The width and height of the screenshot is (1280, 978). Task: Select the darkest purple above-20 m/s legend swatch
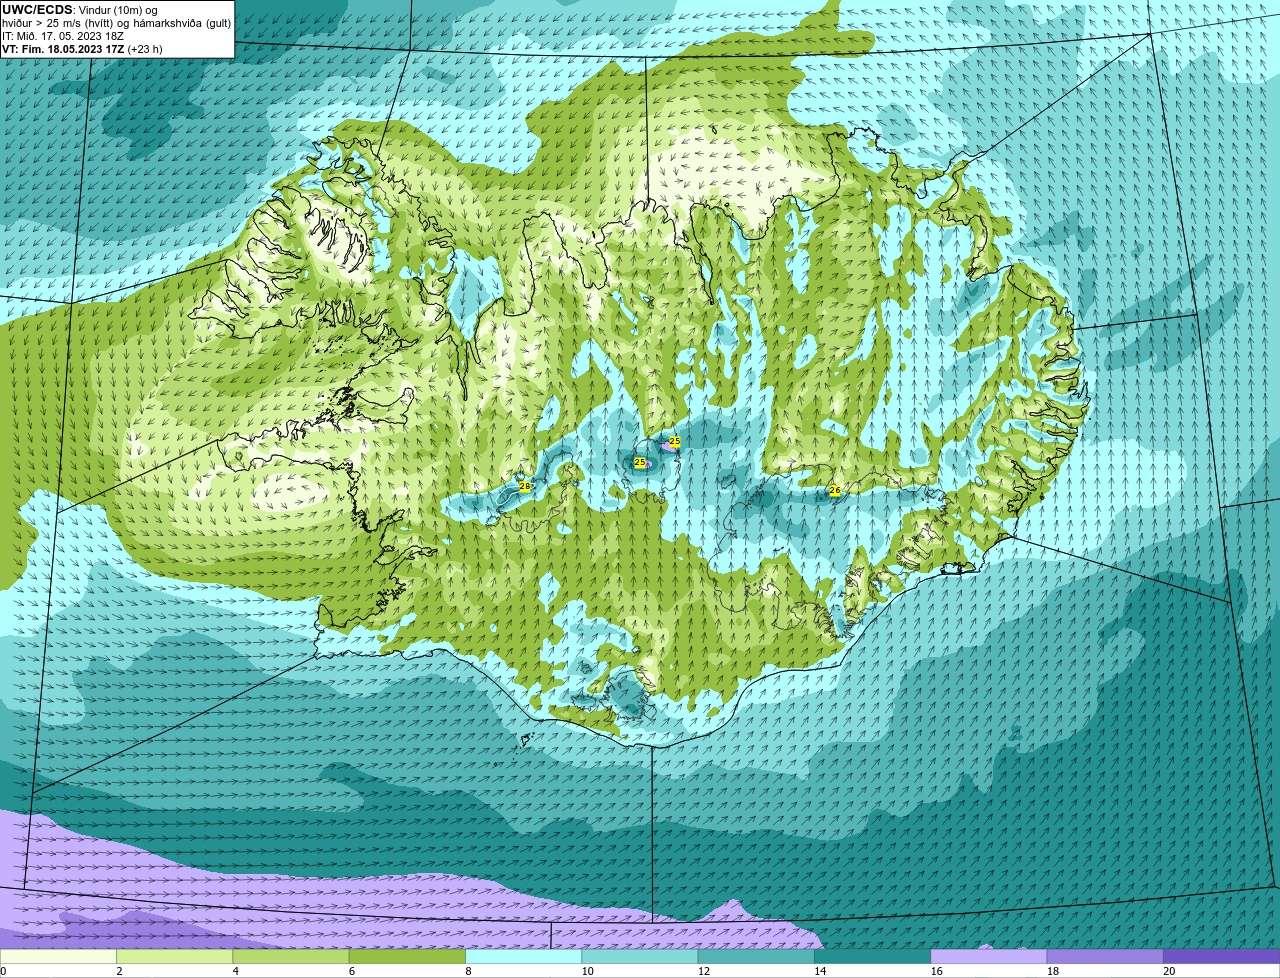click(1222, 956)
